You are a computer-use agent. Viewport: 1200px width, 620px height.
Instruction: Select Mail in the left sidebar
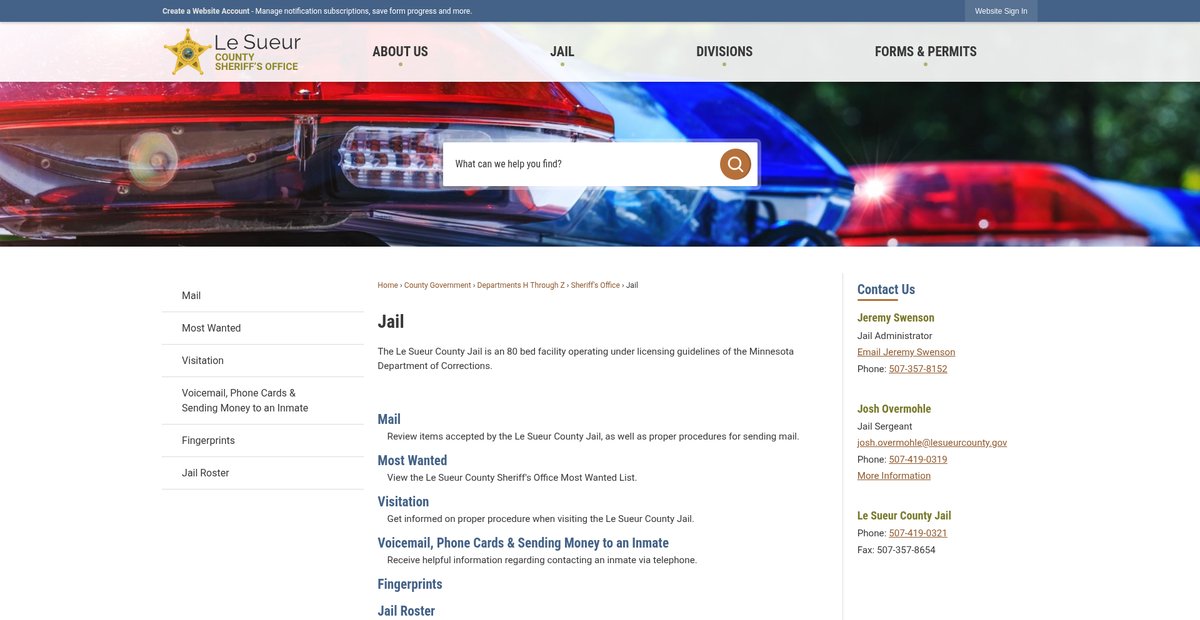(x=191, y=296)
